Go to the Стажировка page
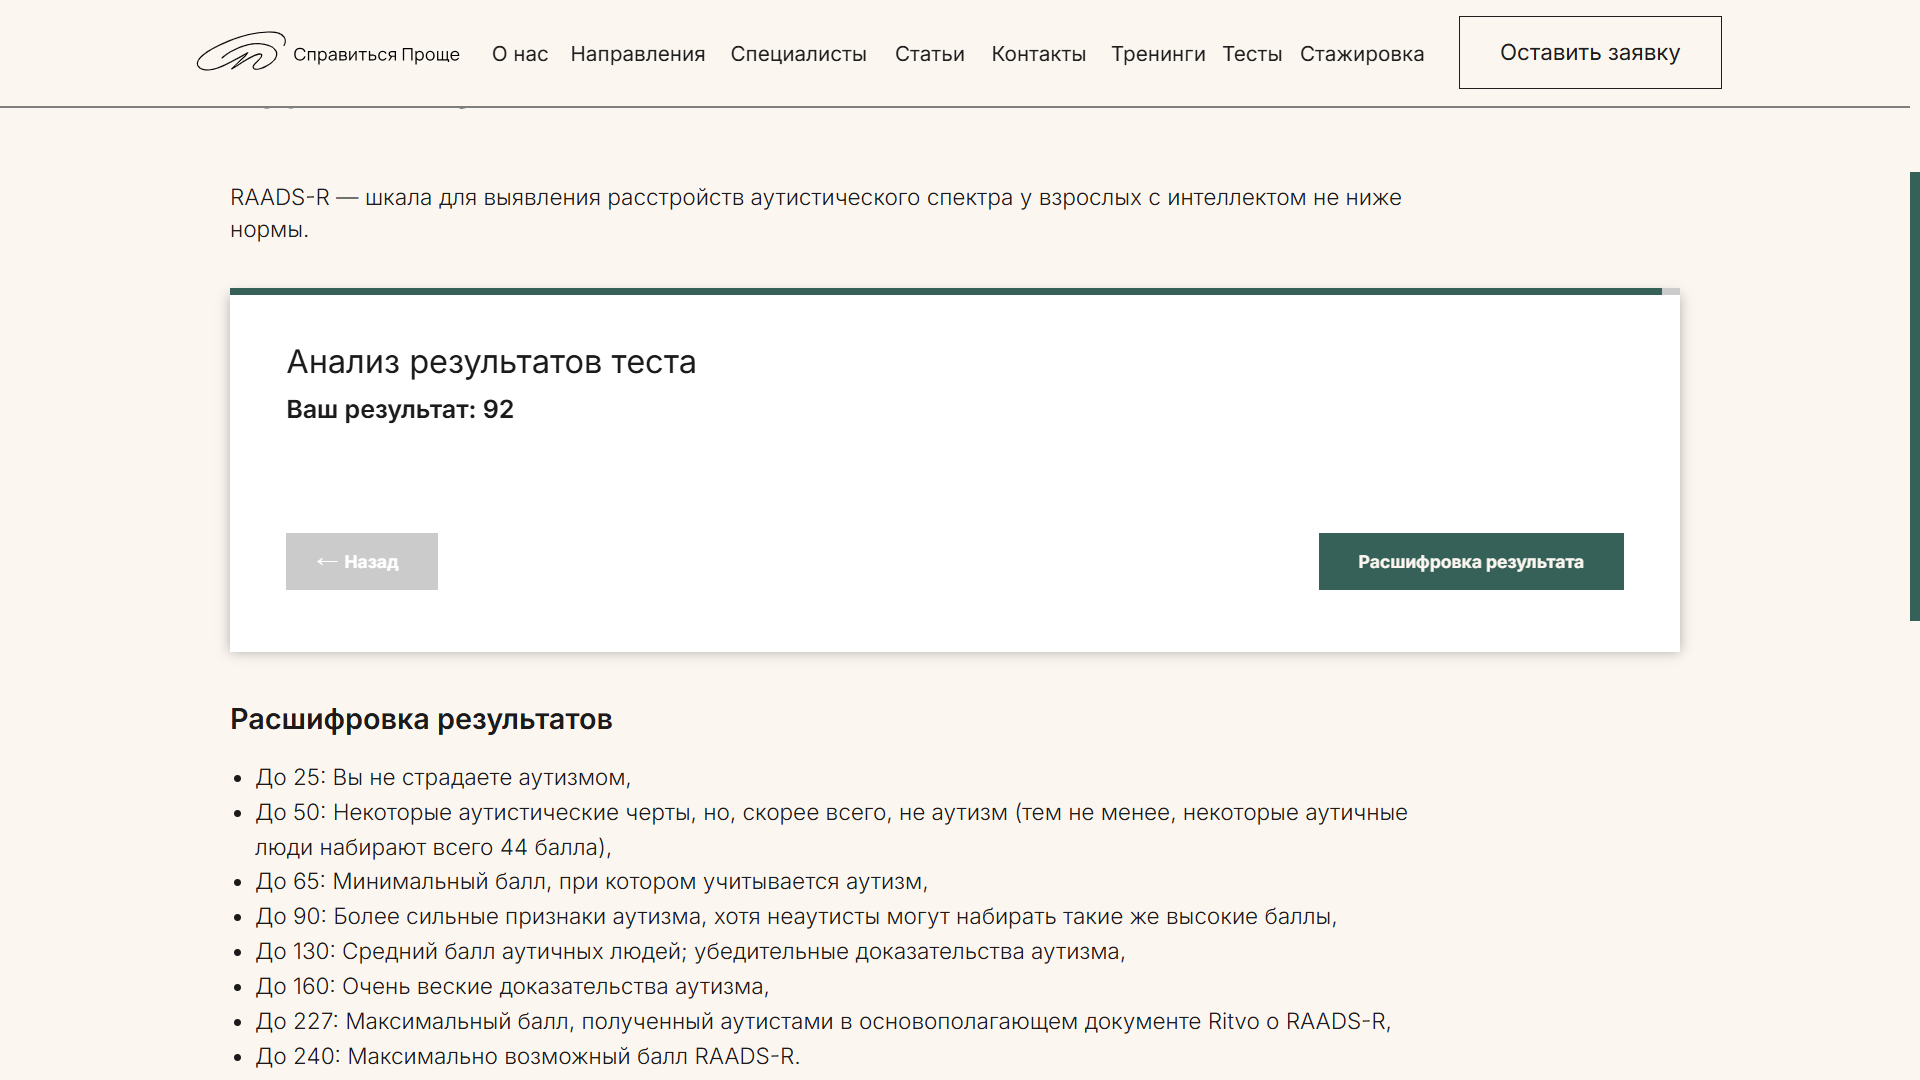Screen dimensions: 1920x1080 tap(1361, 54)
